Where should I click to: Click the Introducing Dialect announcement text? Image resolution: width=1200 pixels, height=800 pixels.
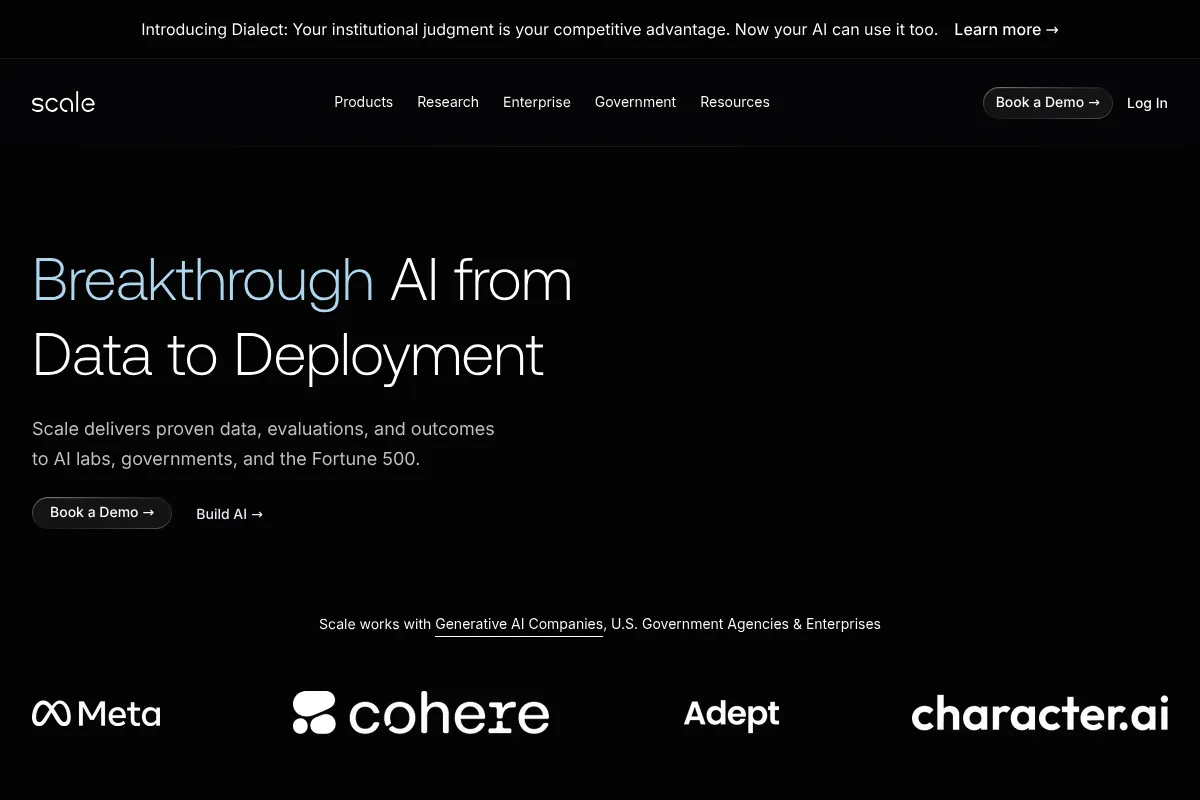click(539, 30)
